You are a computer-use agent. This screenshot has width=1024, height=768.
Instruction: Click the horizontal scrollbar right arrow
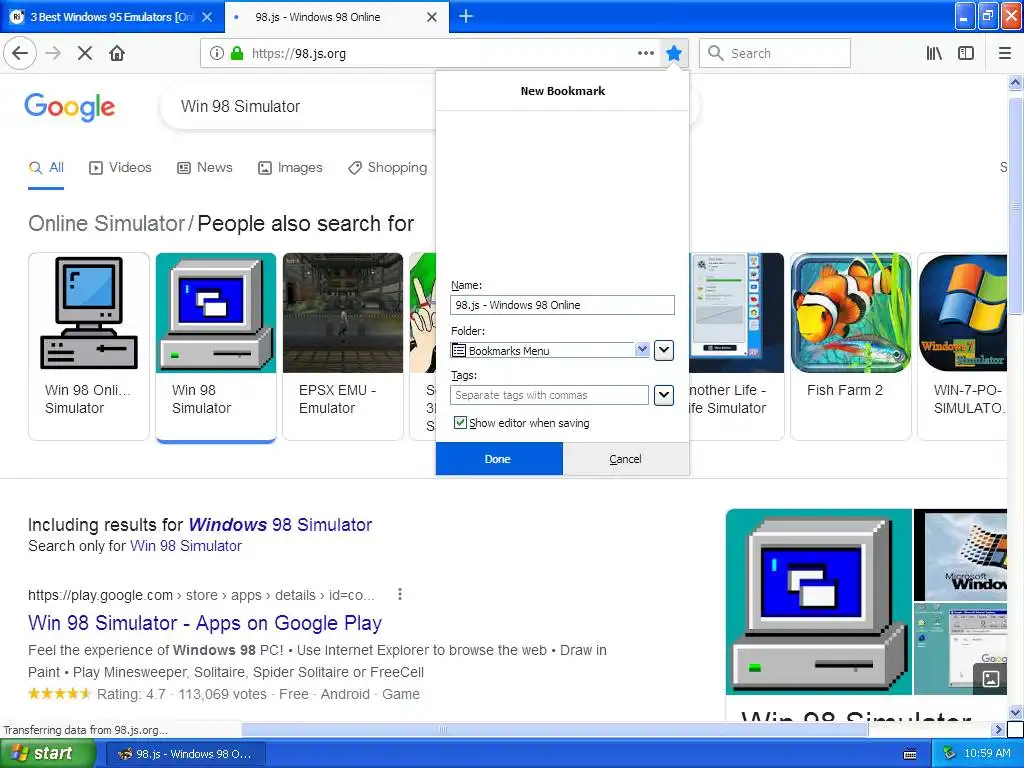[x=998, y=729]
